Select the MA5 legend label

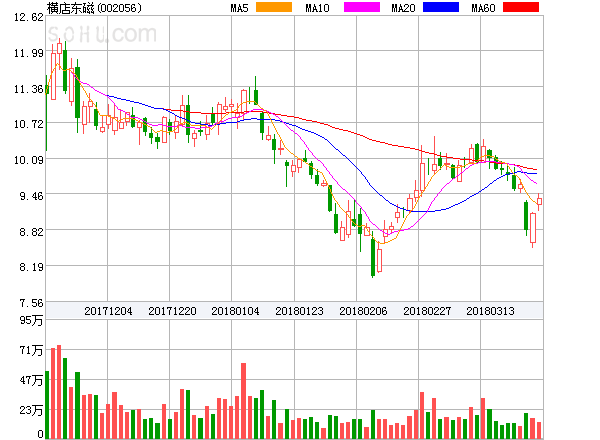(240, 8)
